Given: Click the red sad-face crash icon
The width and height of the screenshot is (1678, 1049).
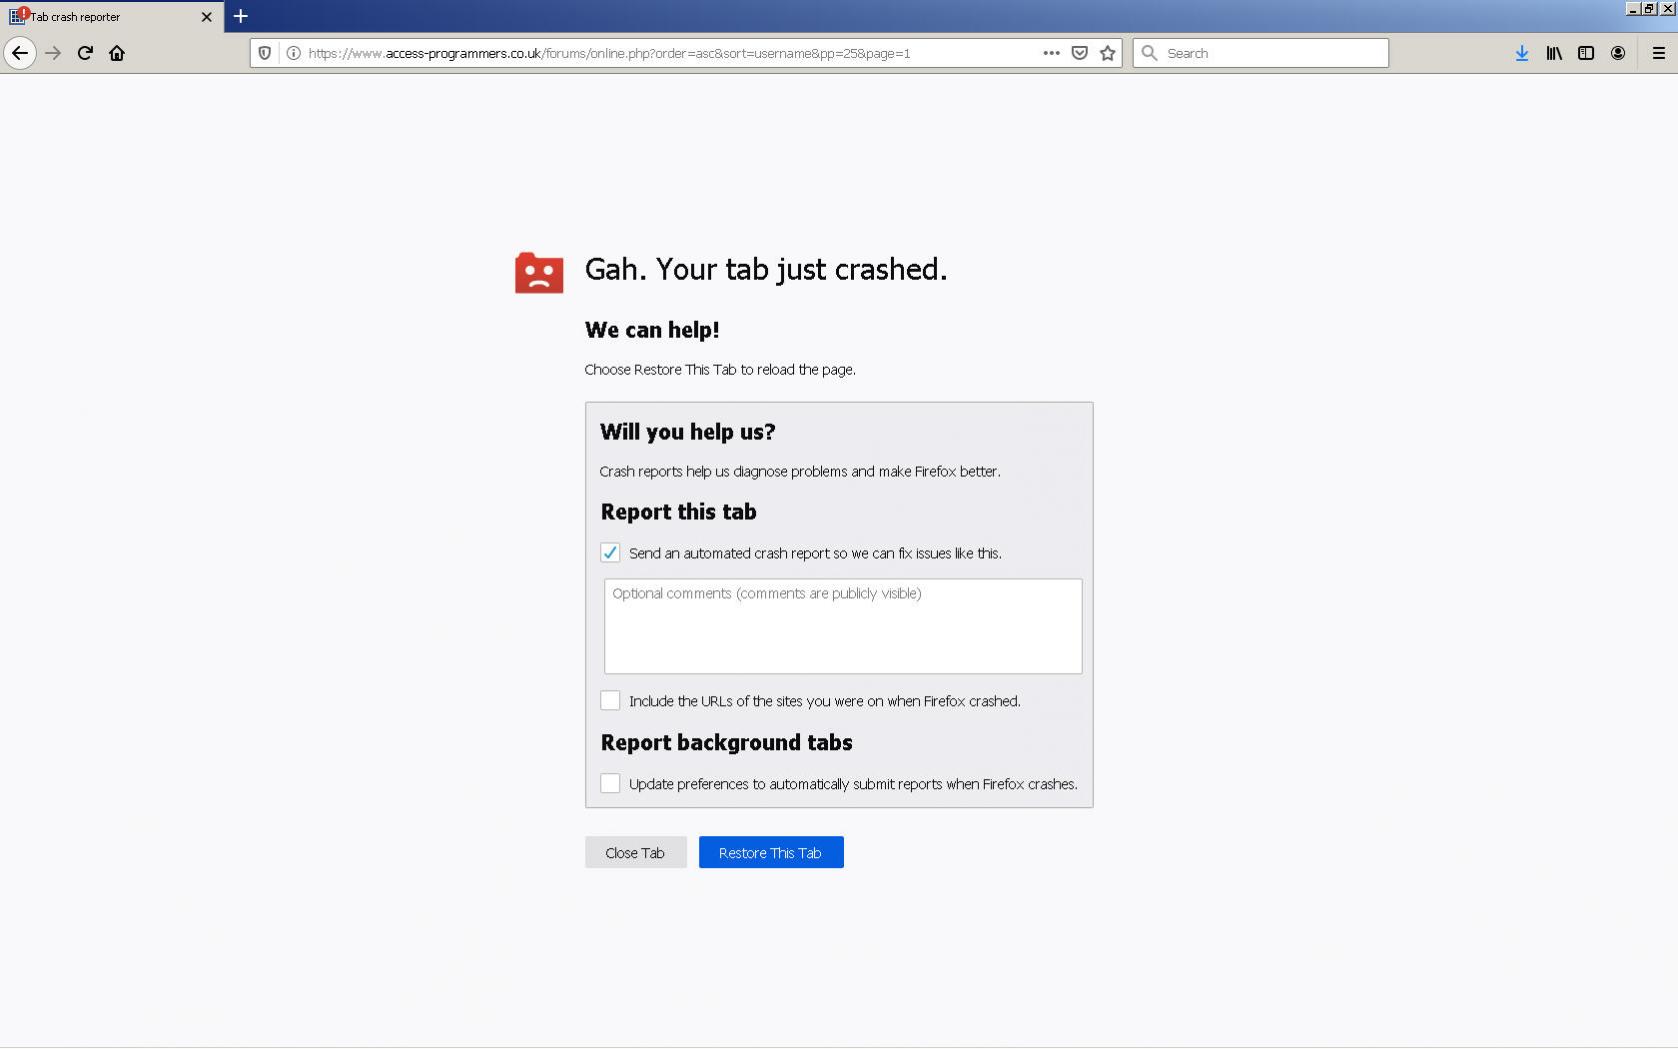Looking at the screenshot, I should pos(539,272).
